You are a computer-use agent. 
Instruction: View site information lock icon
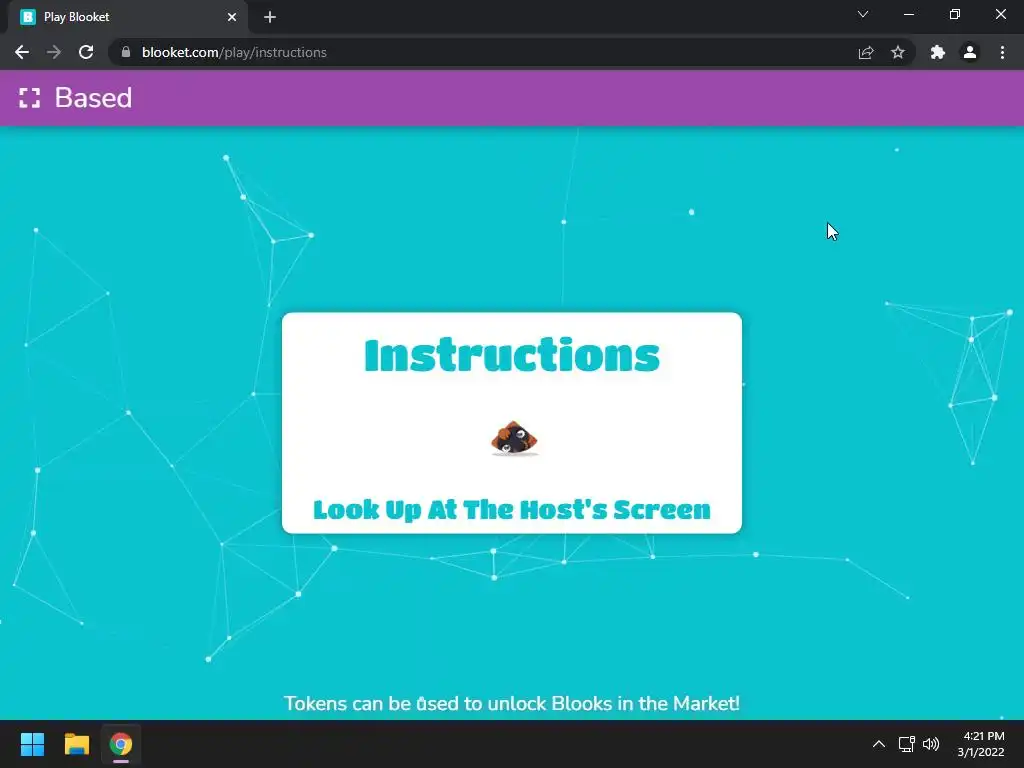(126, 52)
